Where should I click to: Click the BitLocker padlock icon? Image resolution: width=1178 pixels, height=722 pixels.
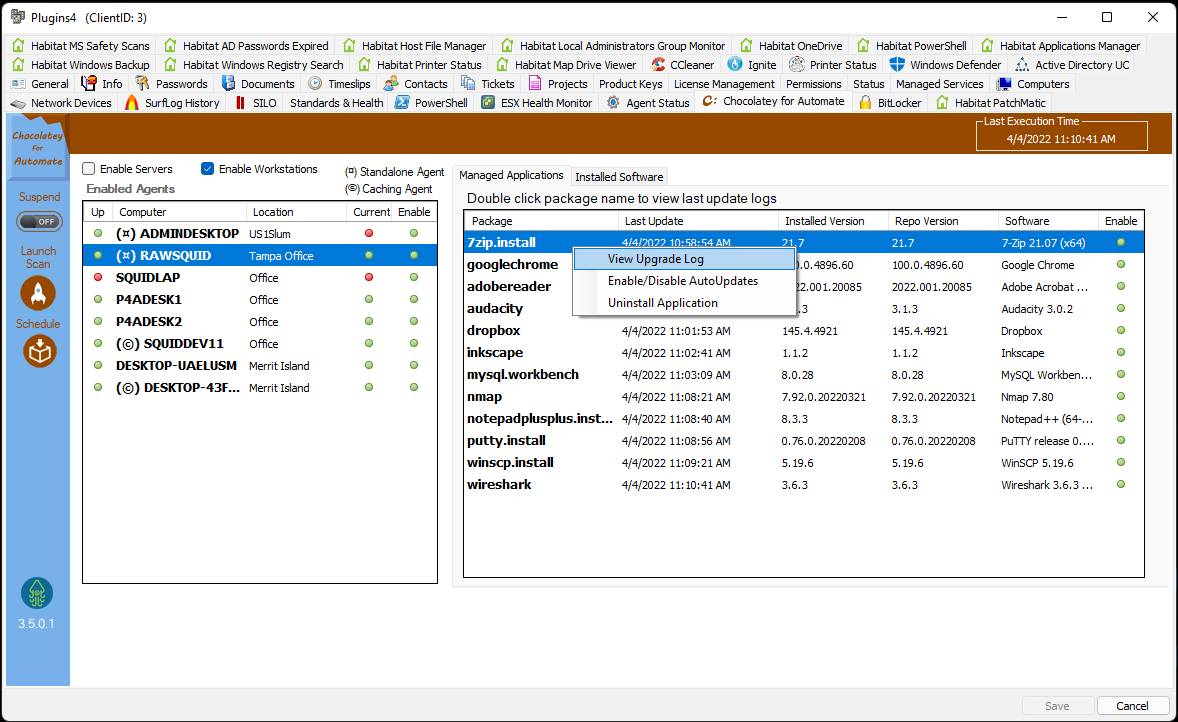(x=866, y=102)
